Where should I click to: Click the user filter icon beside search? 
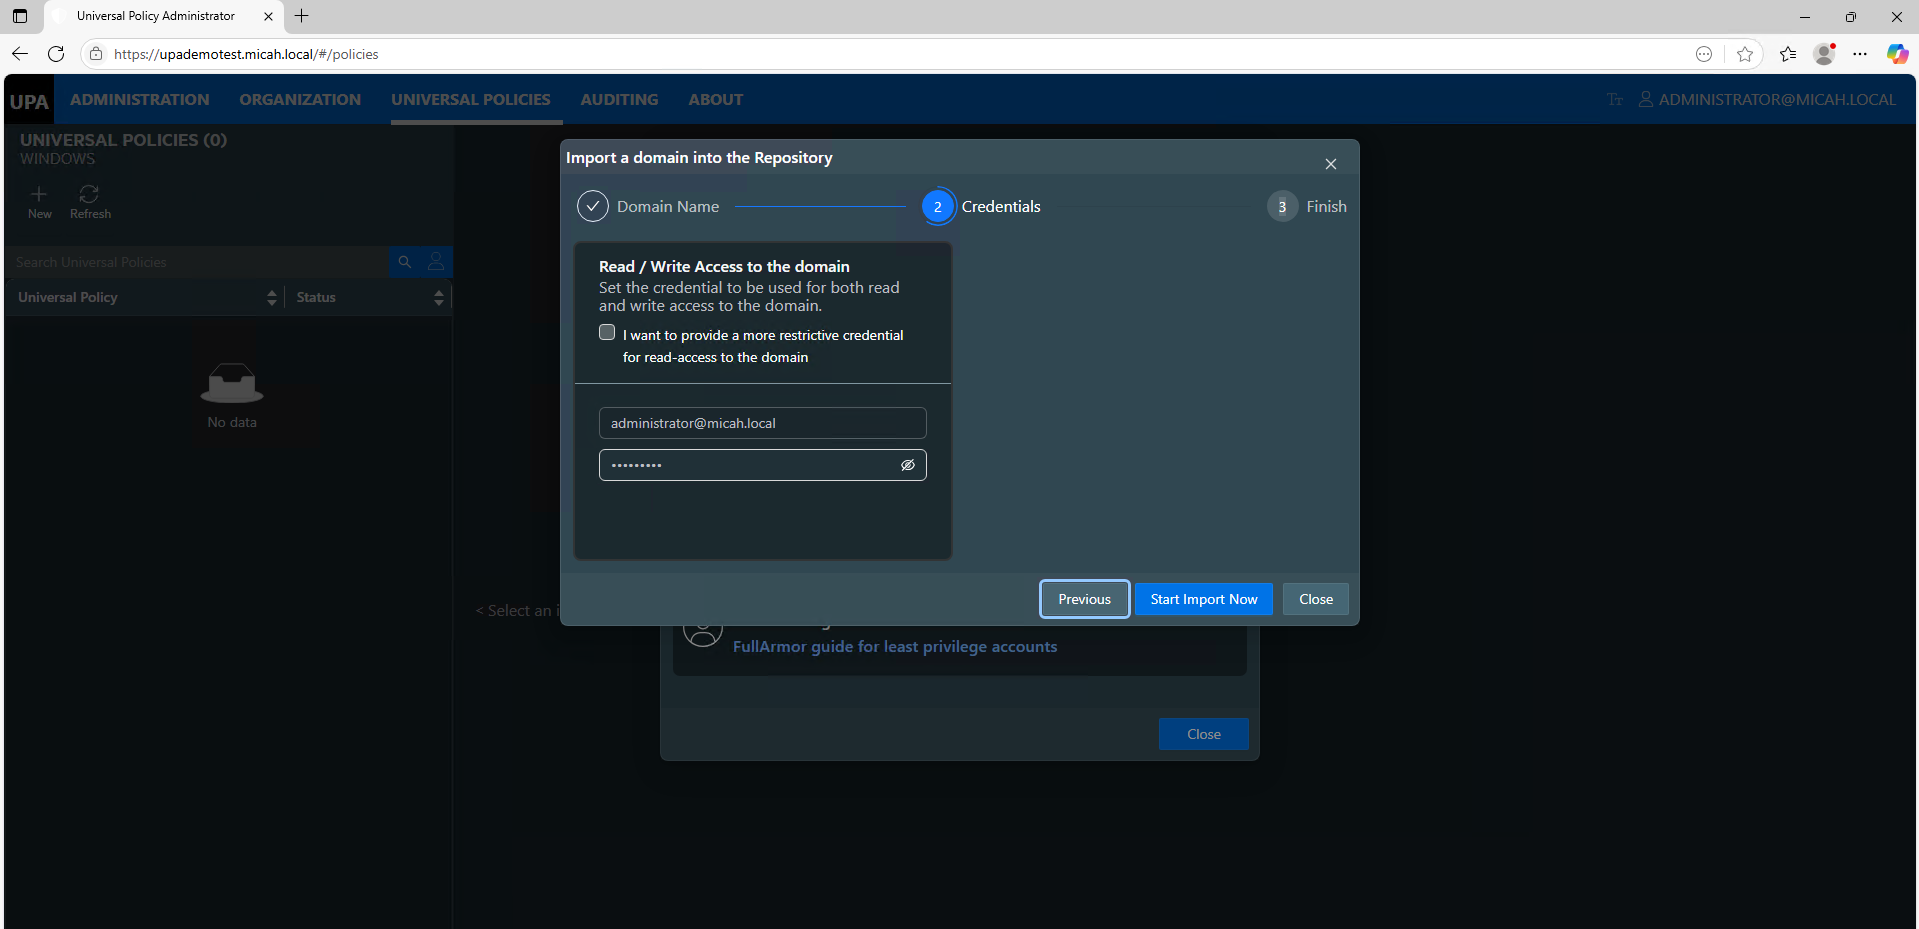(x=436, y=262)
